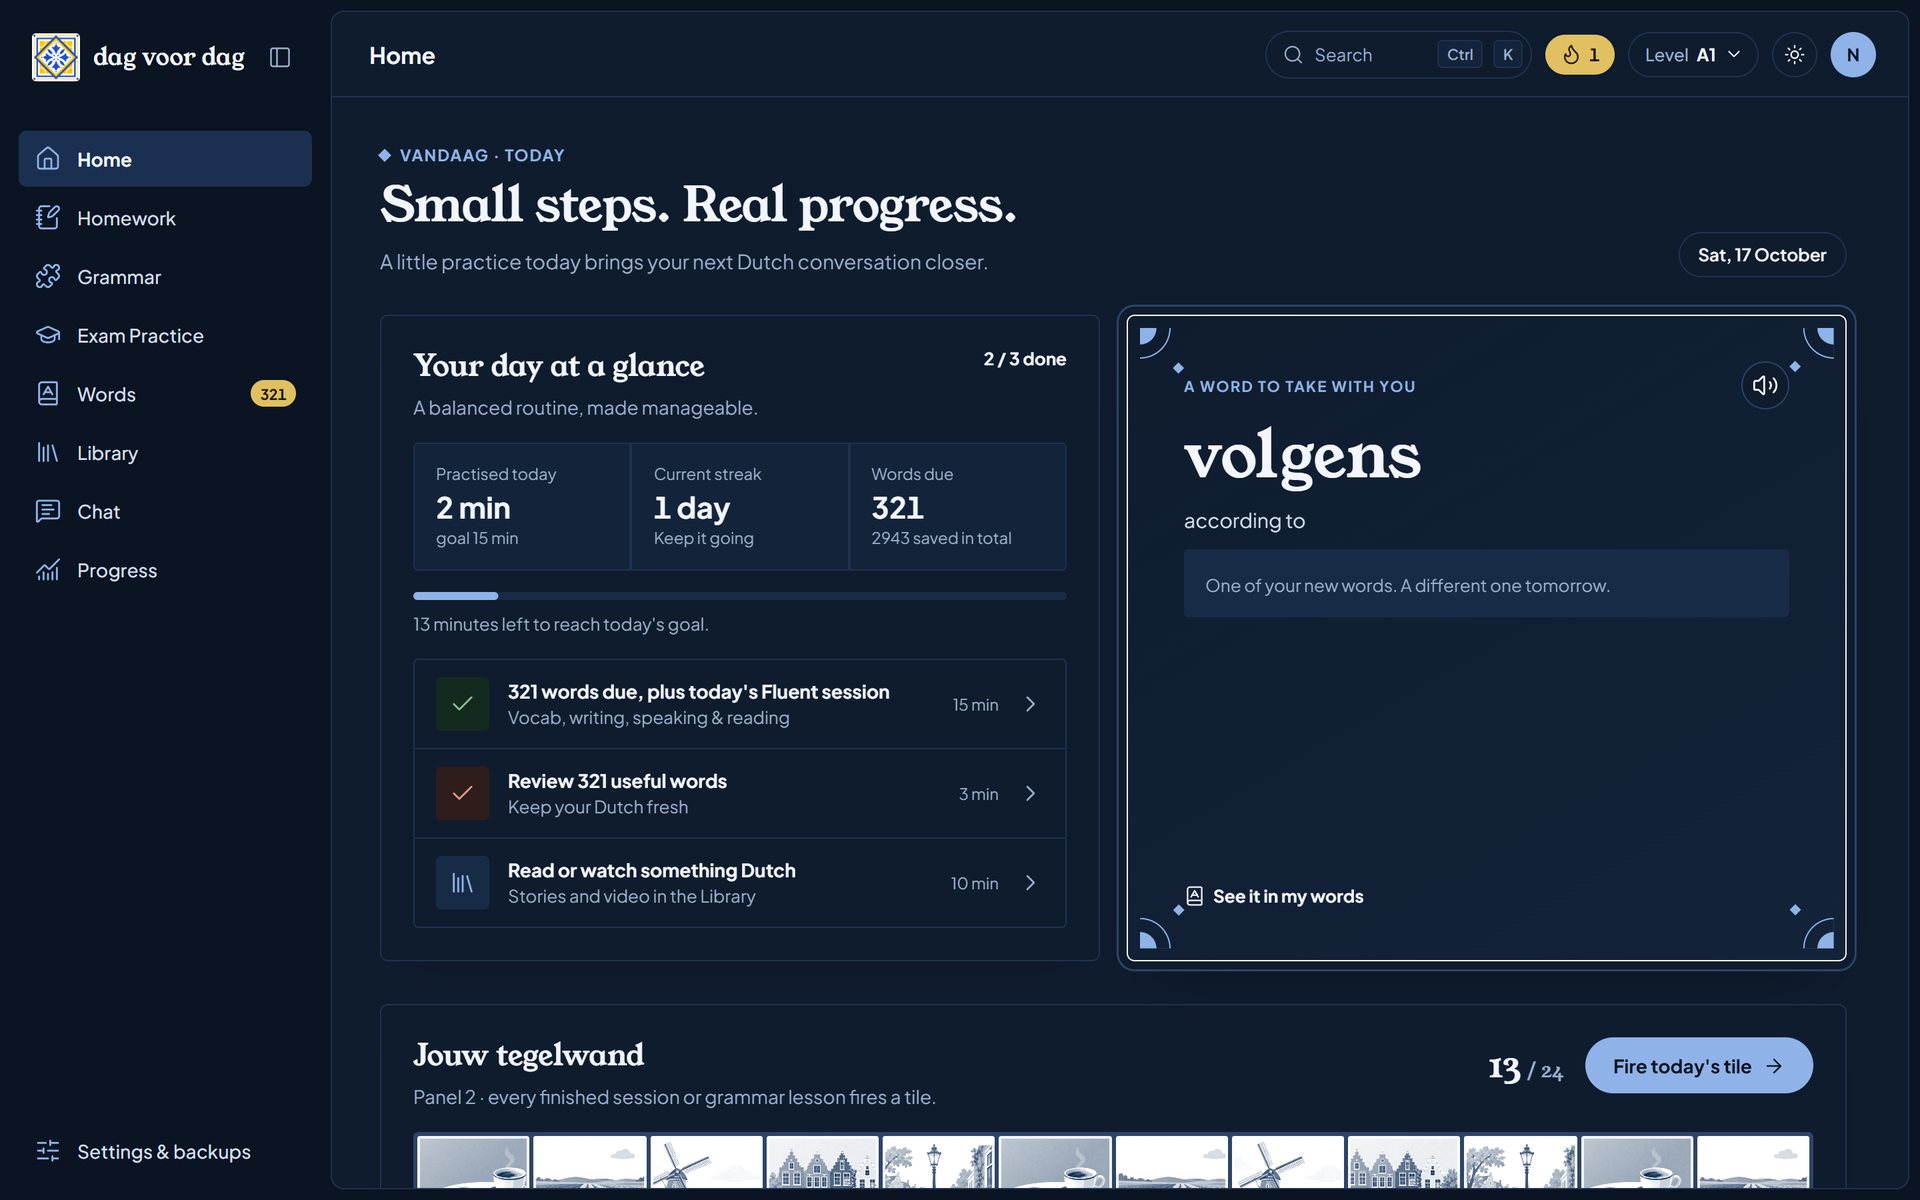Image resolution: width=1920 pixels, height=1200 pixels.
Task: Click the Settings & backups sliders icon
Action: point(48,1151)
